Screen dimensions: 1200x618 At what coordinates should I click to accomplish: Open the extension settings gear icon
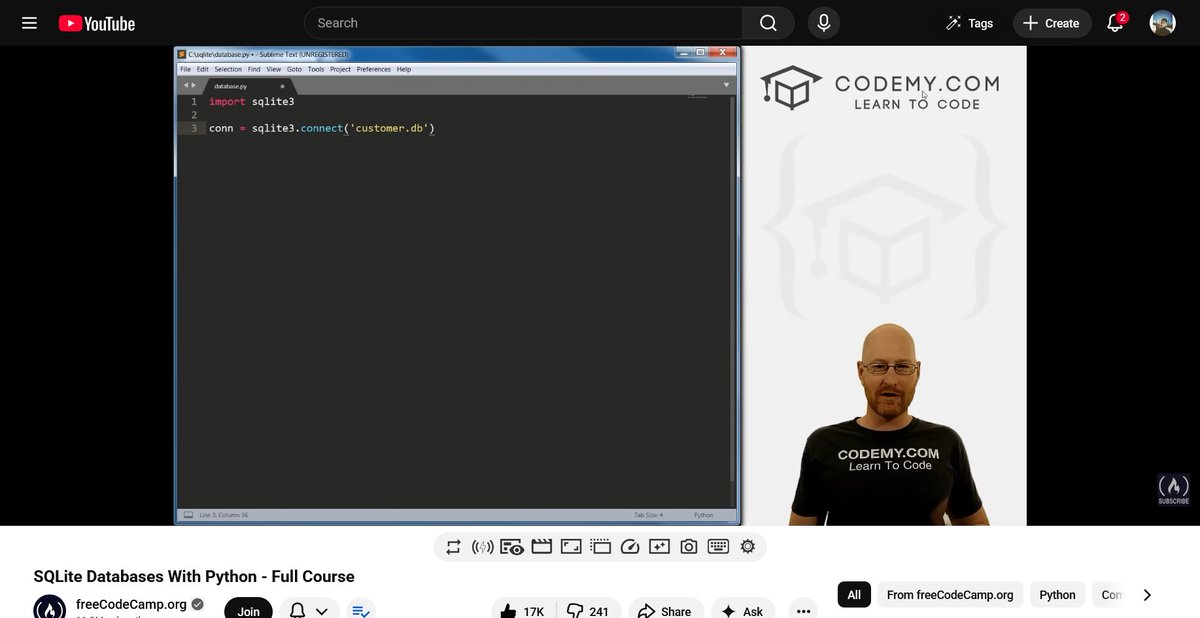click(747, 547)
